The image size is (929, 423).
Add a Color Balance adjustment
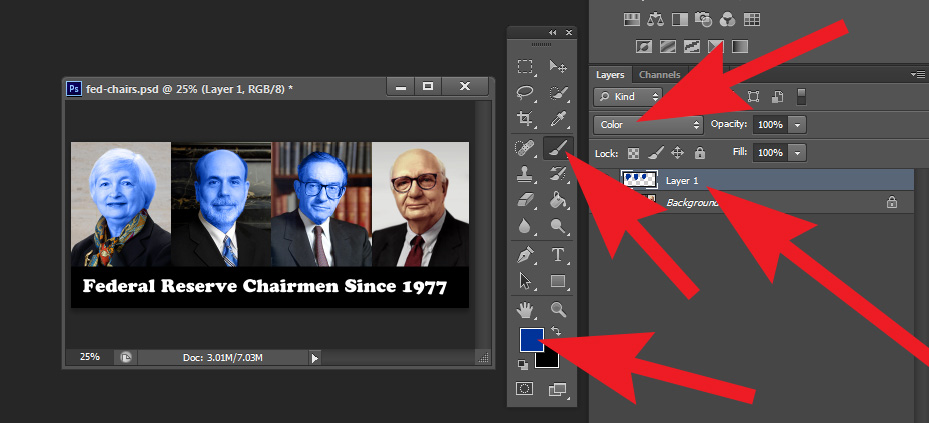(655, 20)
